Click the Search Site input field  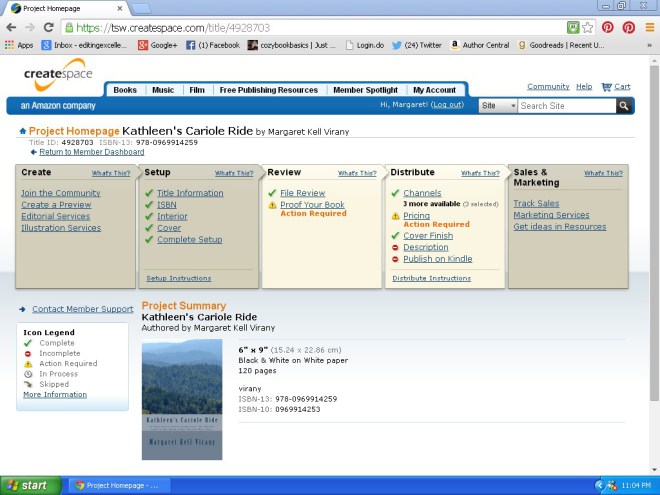[566, 105]
